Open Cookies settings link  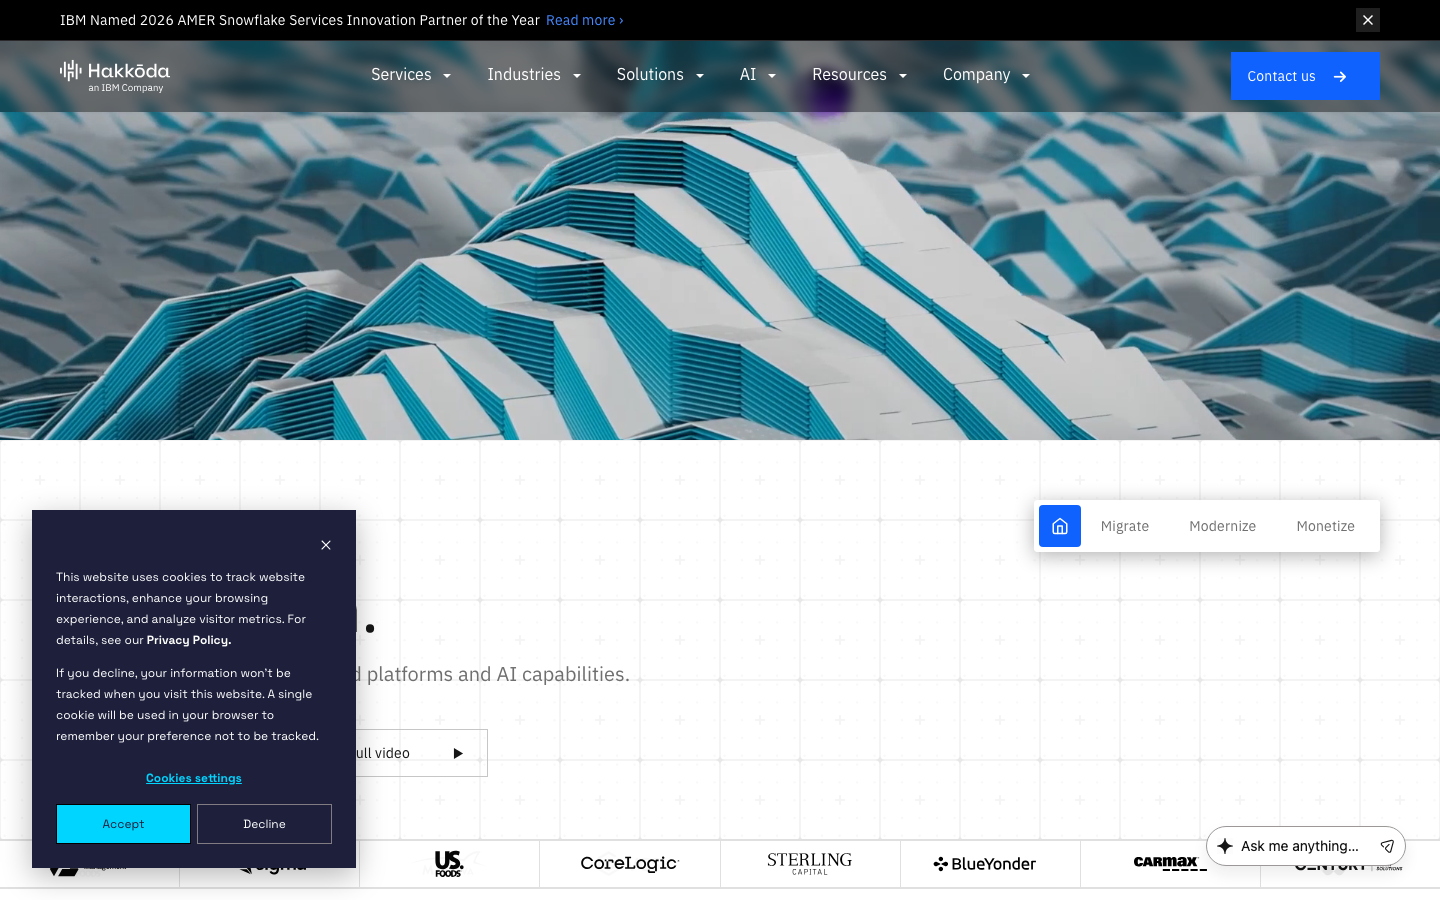194,778
